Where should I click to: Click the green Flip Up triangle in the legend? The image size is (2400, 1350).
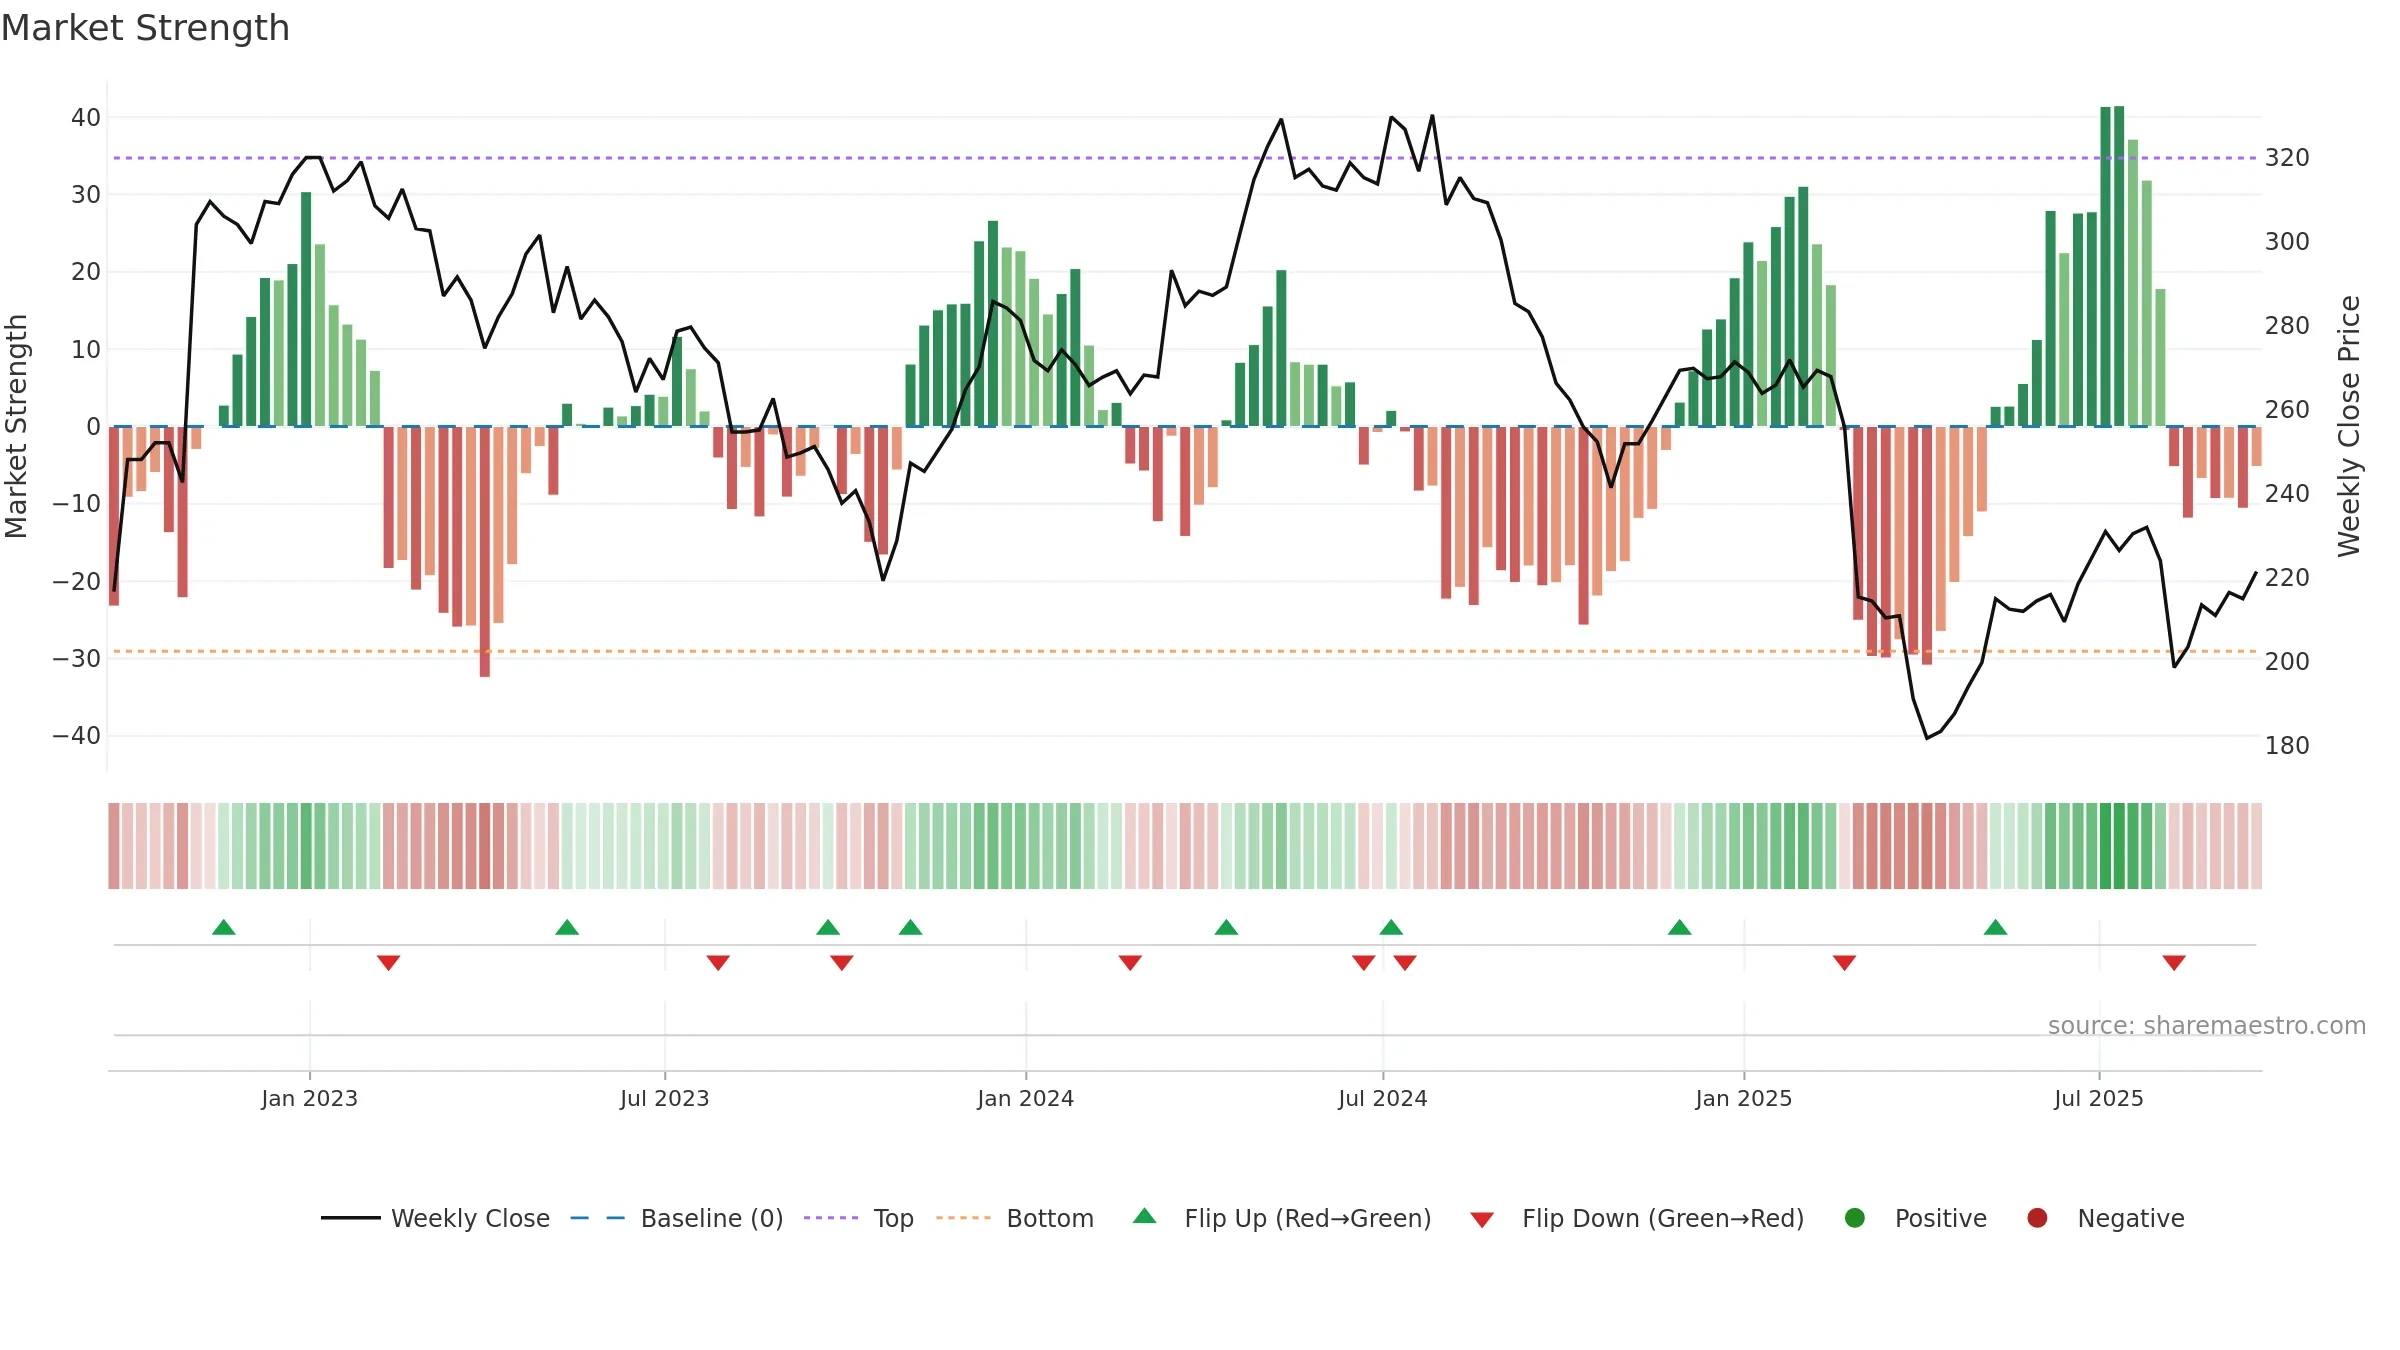1145,1216
